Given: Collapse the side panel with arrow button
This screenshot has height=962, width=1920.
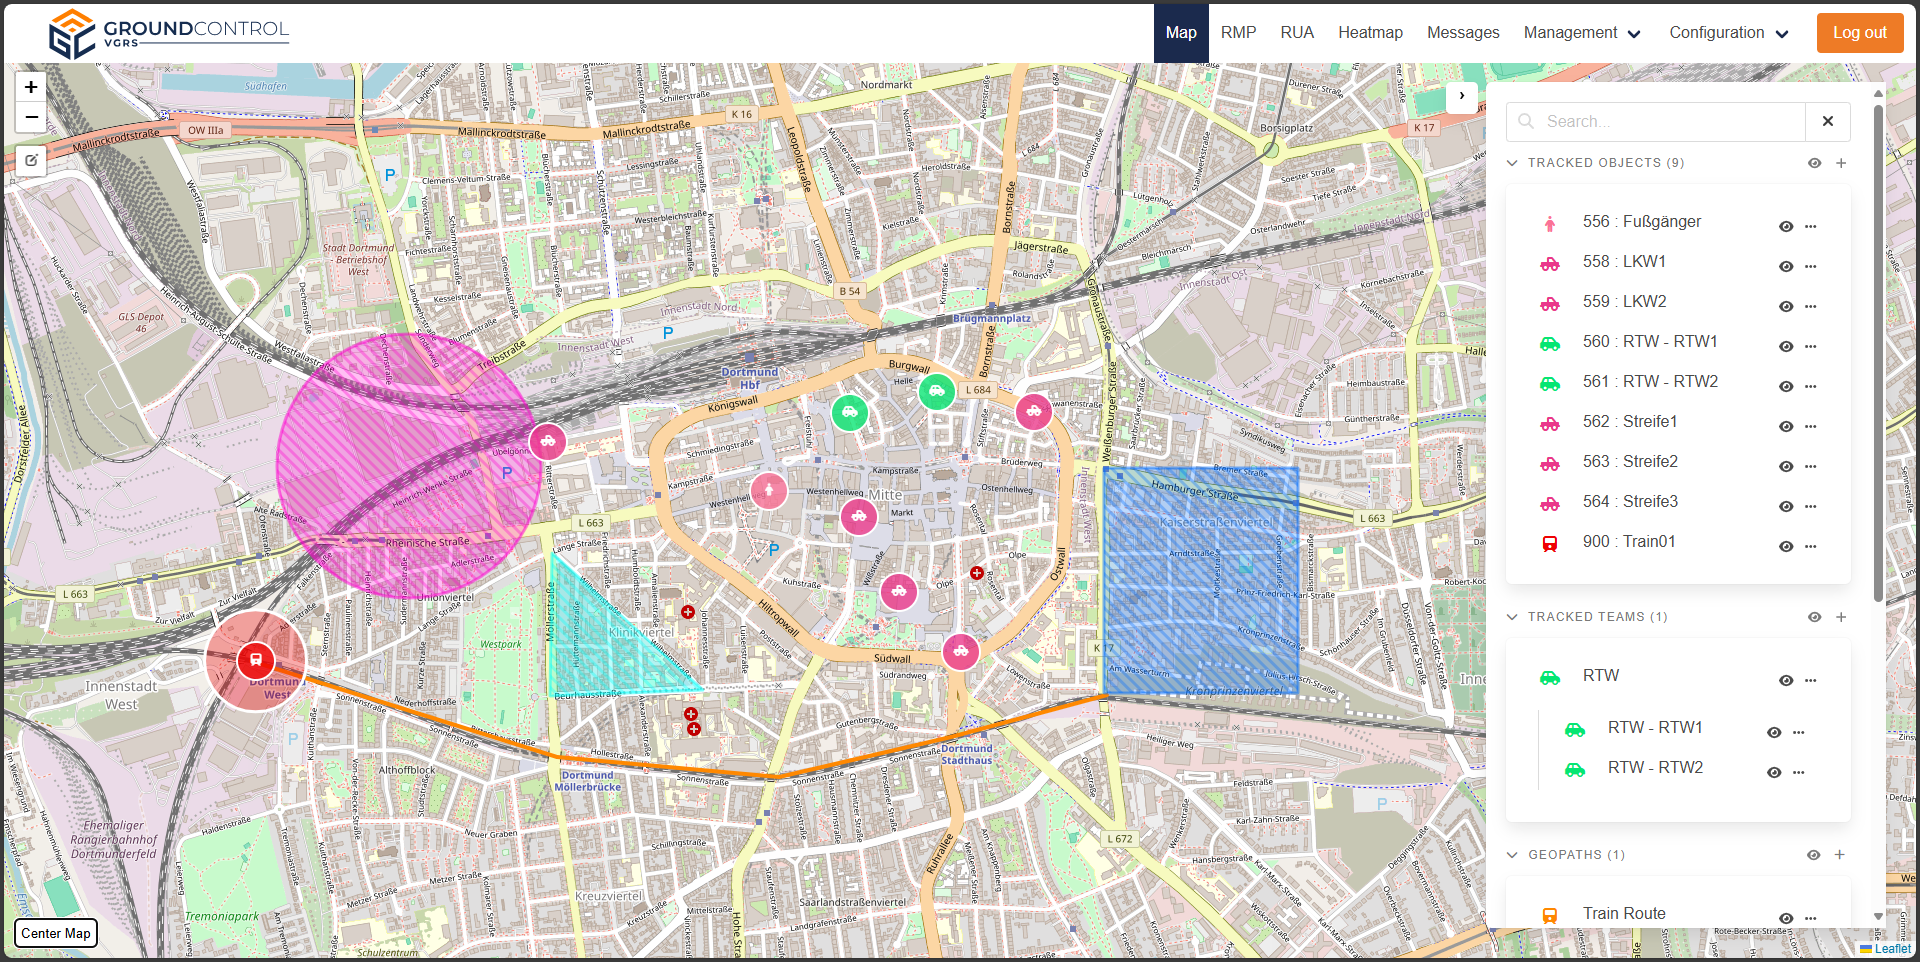Looking at the screenshot, I should tap(1461, 96).
